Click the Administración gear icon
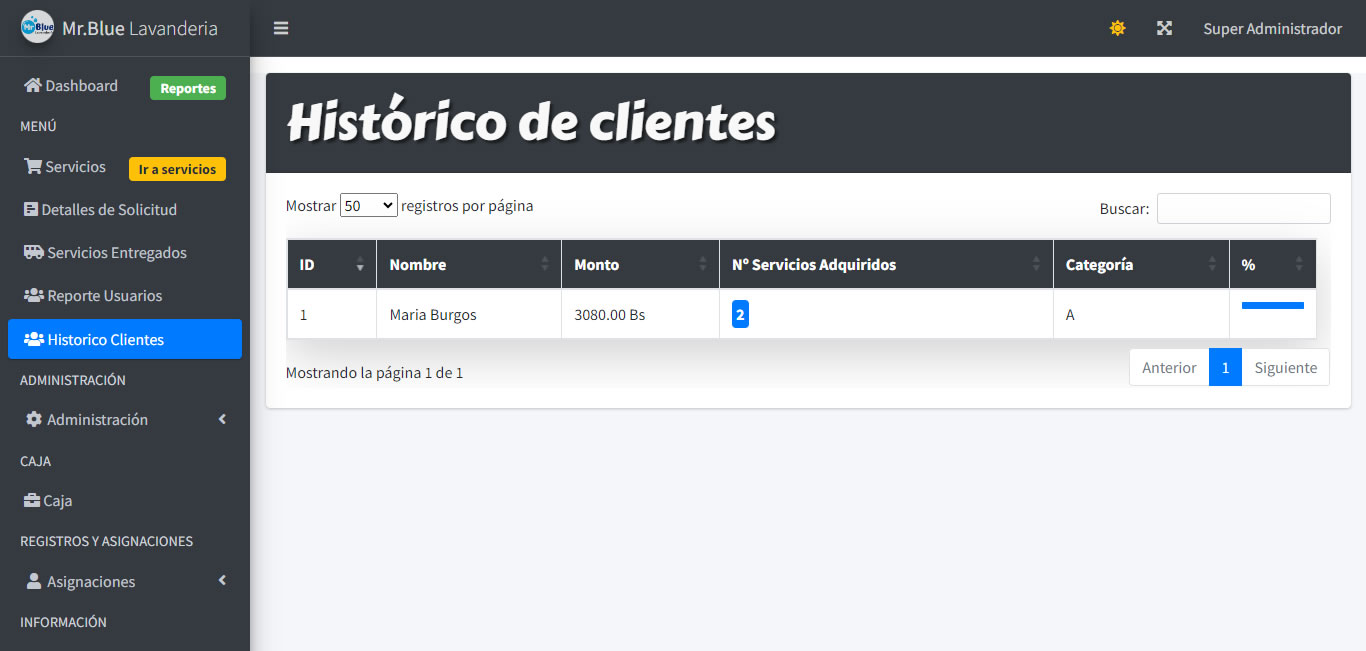 (34, 419)
